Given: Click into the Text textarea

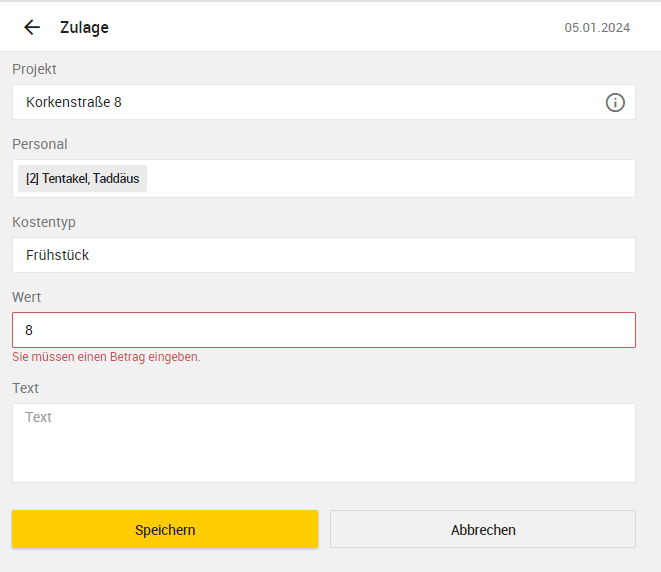Looking at the screenshot, I should 324,443.
